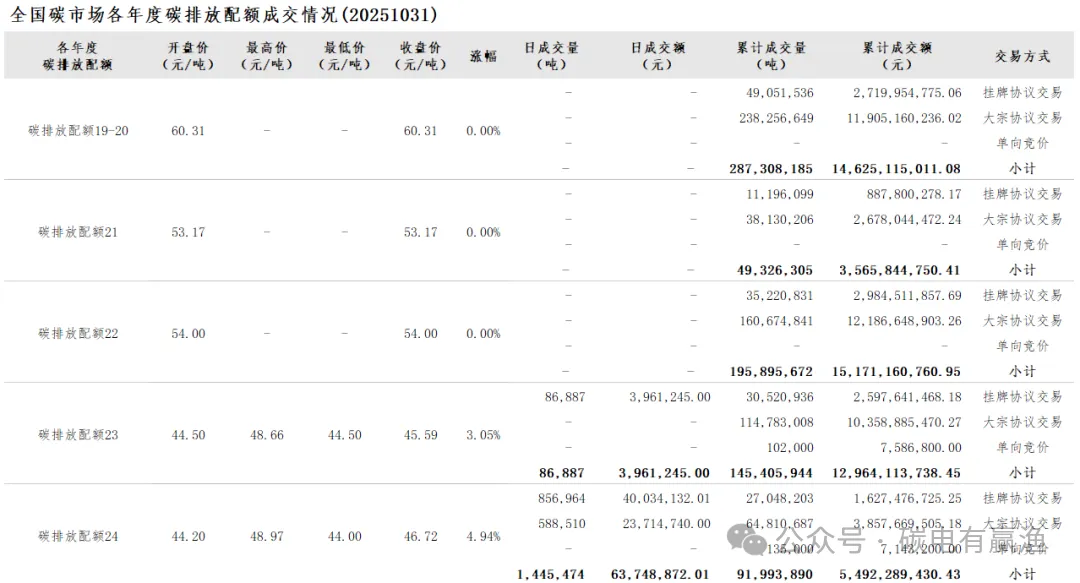Click the 3.05% change value
Viewport: 1080px width, 583px height.
tap(483, 435)
